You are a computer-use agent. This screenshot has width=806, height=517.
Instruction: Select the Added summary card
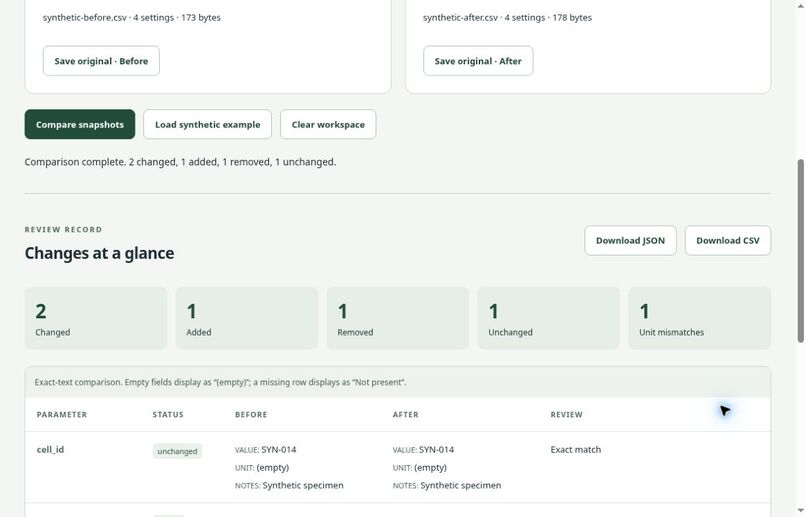point(247,318)
